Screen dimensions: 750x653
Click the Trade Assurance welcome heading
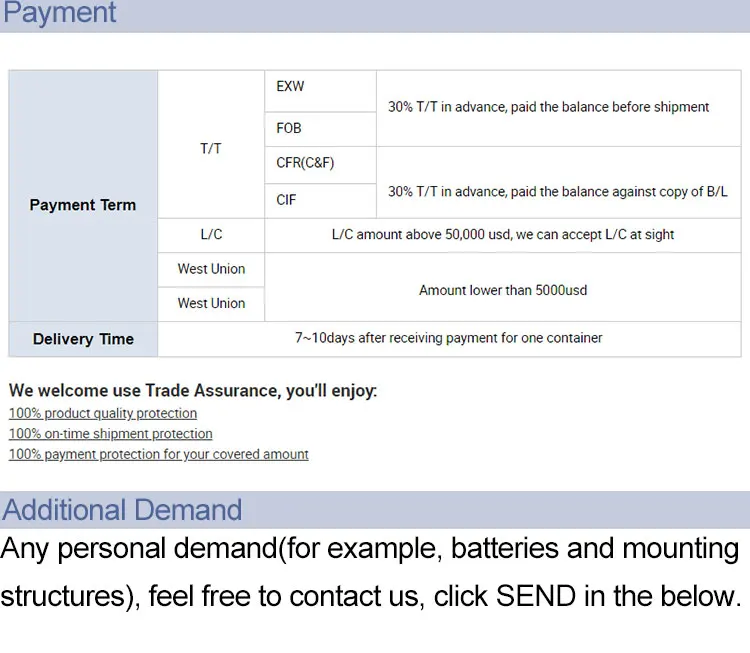193,391
